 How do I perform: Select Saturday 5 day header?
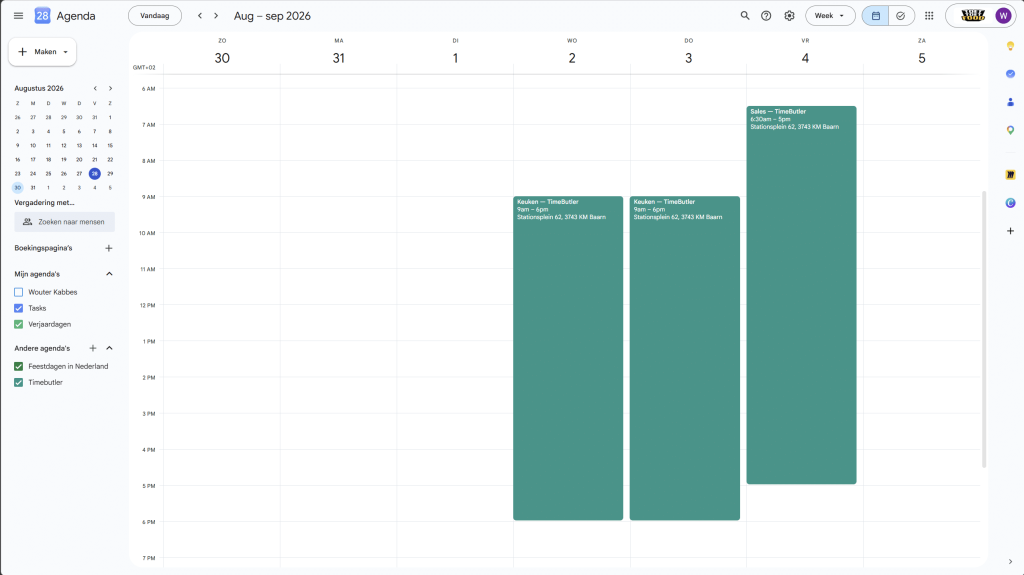tap(921, 58)
